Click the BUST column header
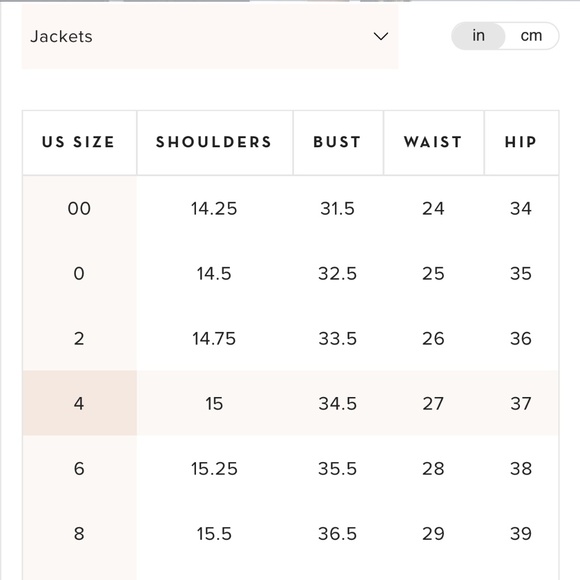 [338, 142]
